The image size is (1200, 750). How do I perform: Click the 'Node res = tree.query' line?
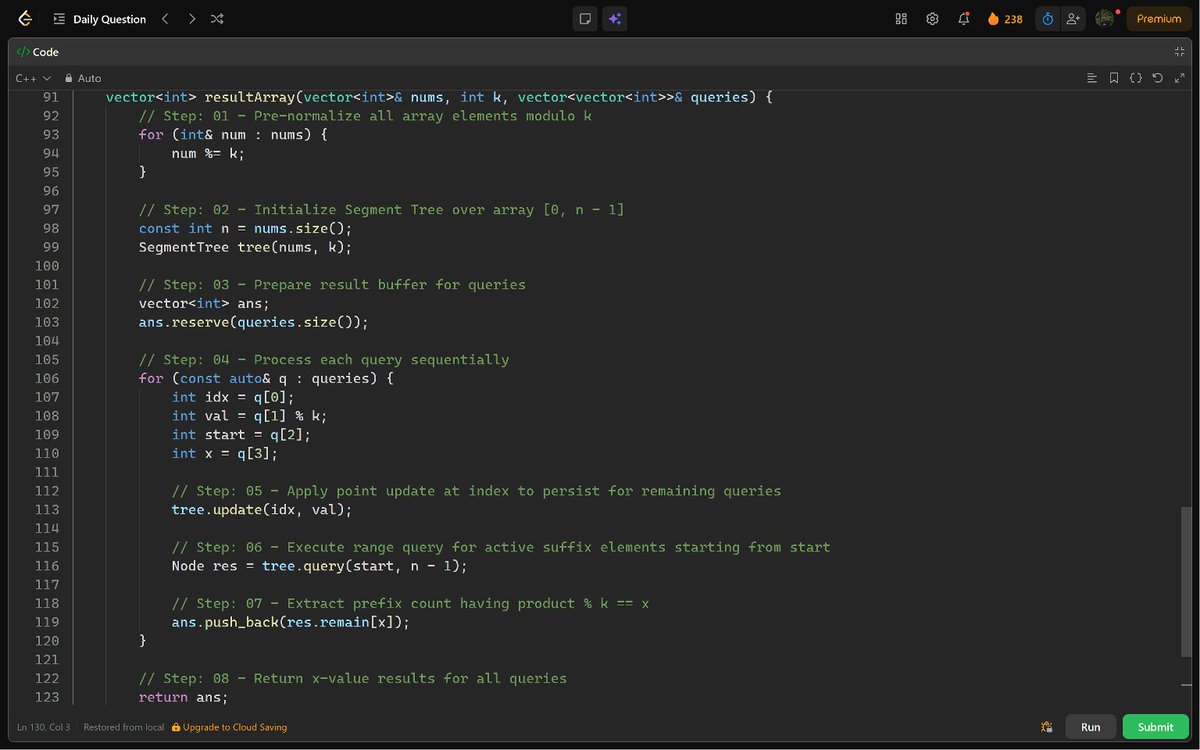(x=319, y=566)
